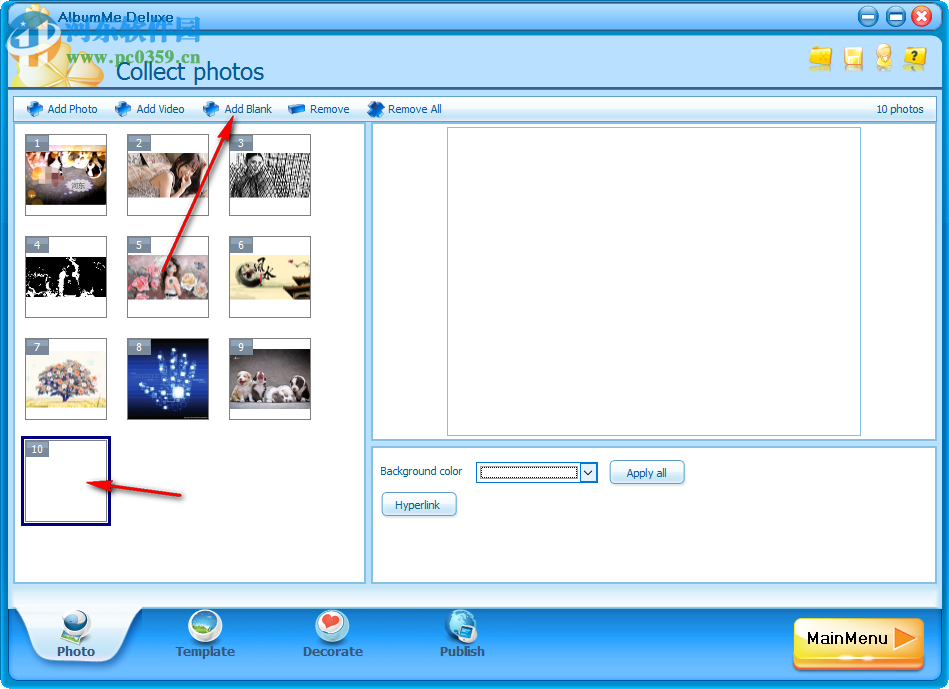Click the Apply all button
The image size is (949, 689).
point(646,472)
